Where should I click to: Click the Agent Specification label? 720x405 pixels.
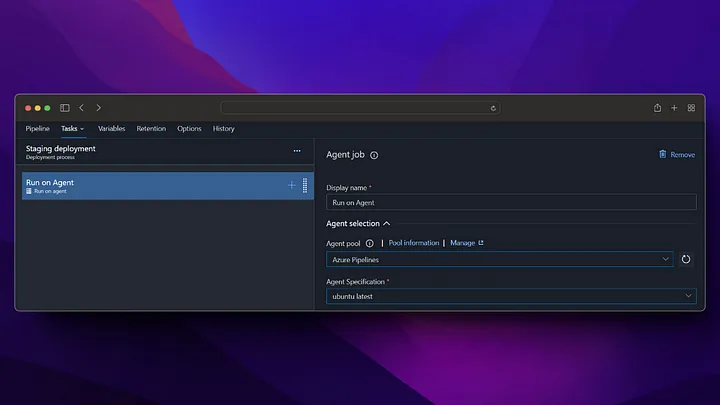355,282
